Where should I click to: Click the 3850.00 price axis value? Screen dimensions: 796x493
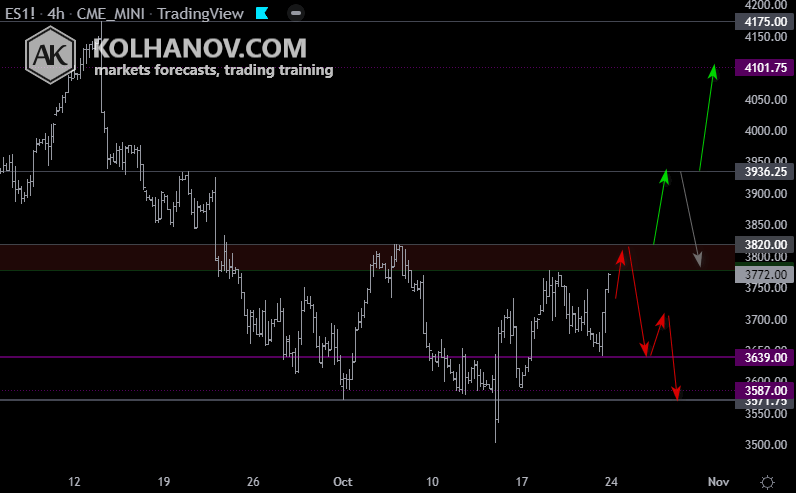(766, 224)
